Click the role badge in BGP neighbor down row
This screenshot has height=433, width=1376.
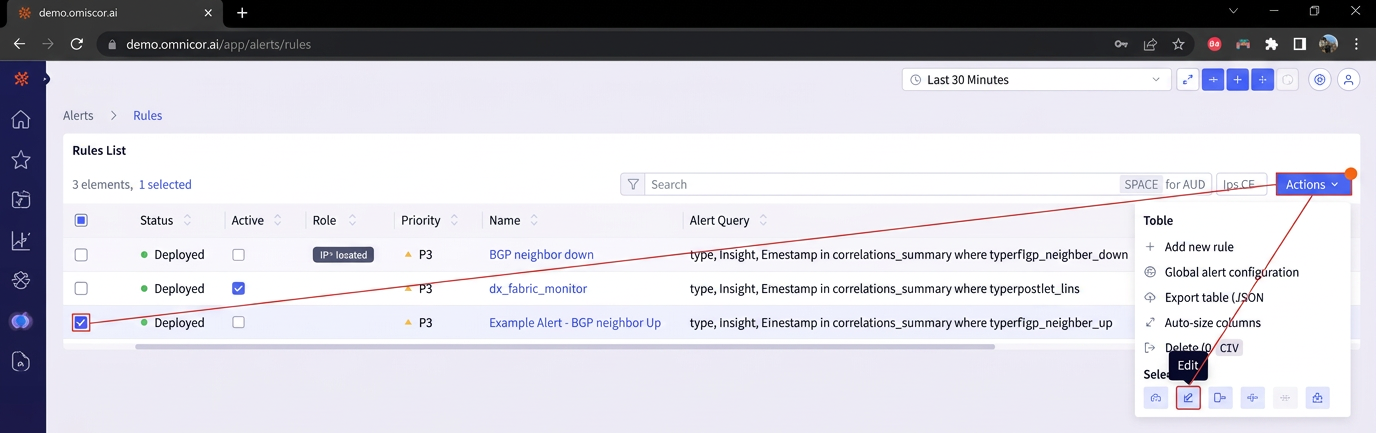343,255
